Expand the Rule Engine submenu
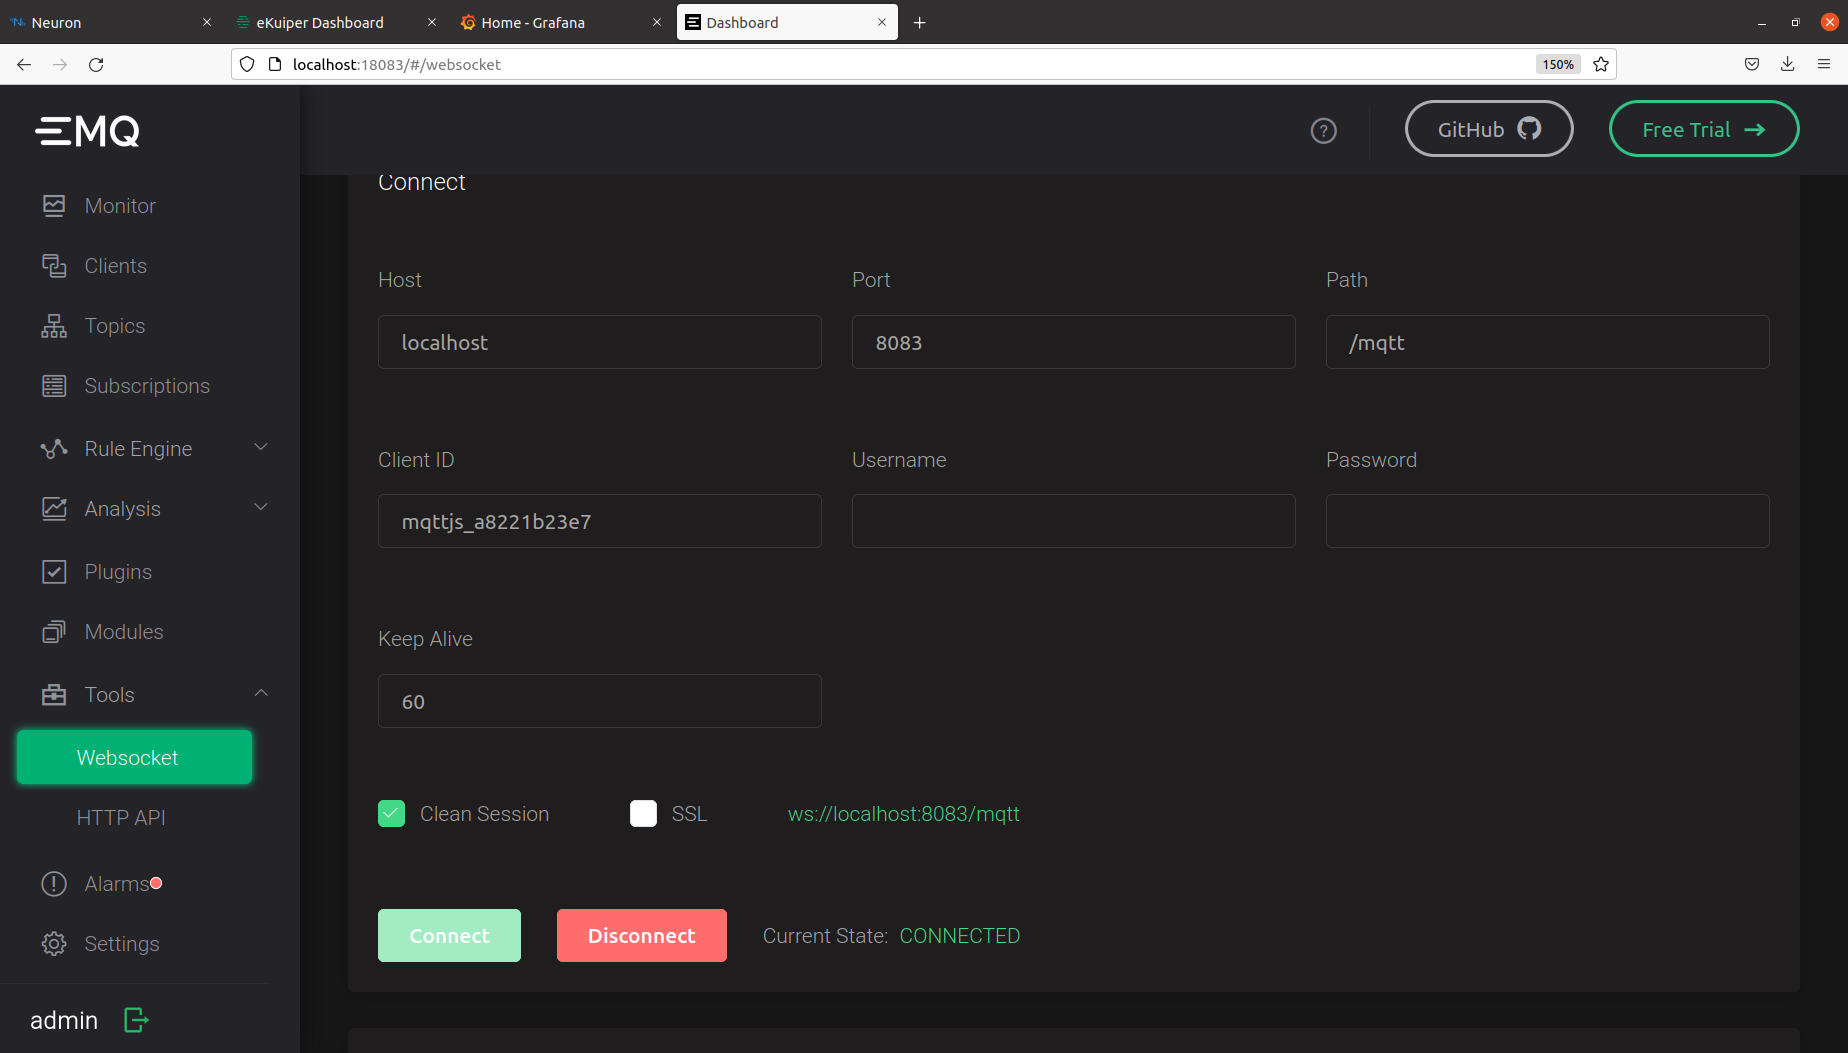Image resolution: width=1848 pixels, height=1053 pixels. (261, 448)
